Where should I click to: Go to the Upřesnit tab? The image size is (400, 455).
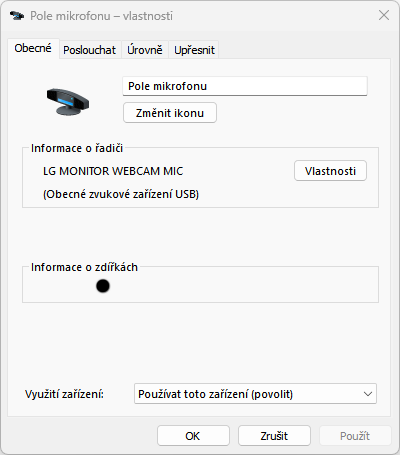click(x=194, y=50)
